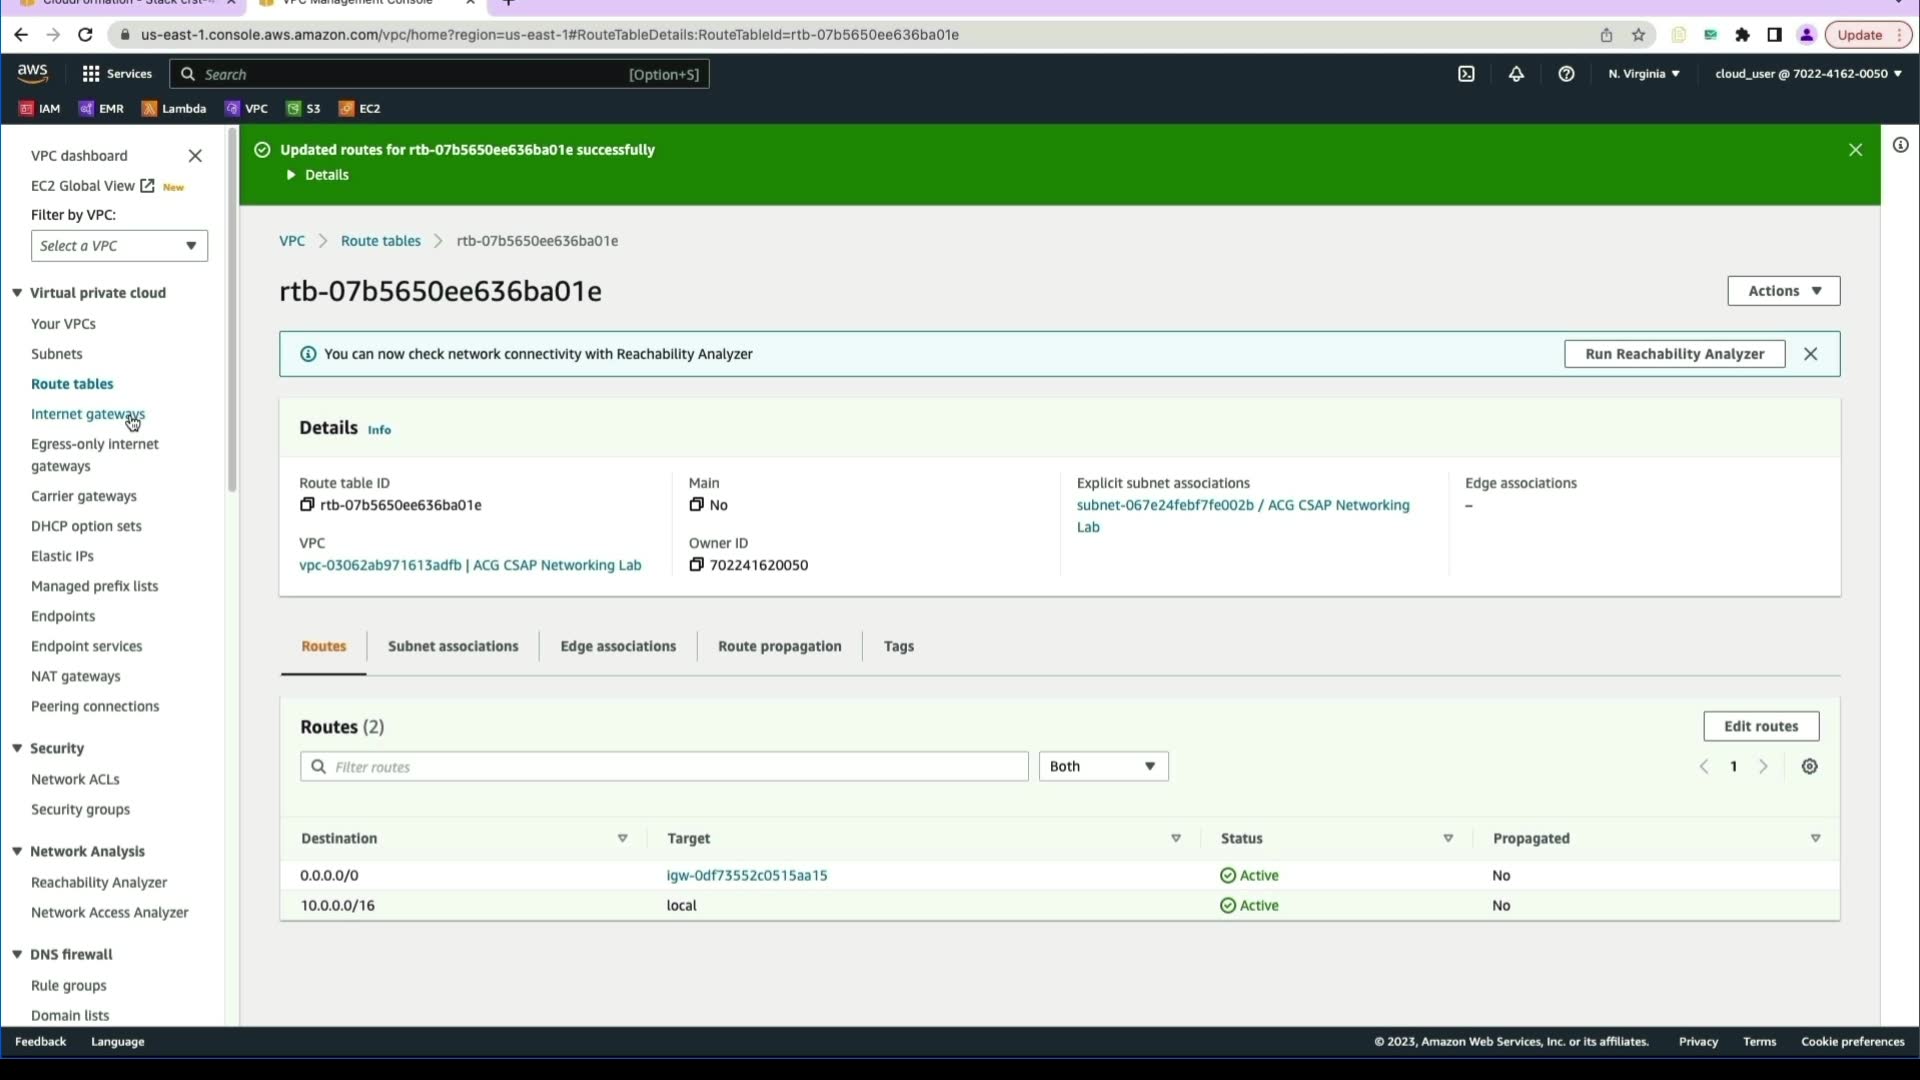Open AWS CloudShell icon in top bar
Viewport: 1920px width, 1080px height.
(1466, 74)
